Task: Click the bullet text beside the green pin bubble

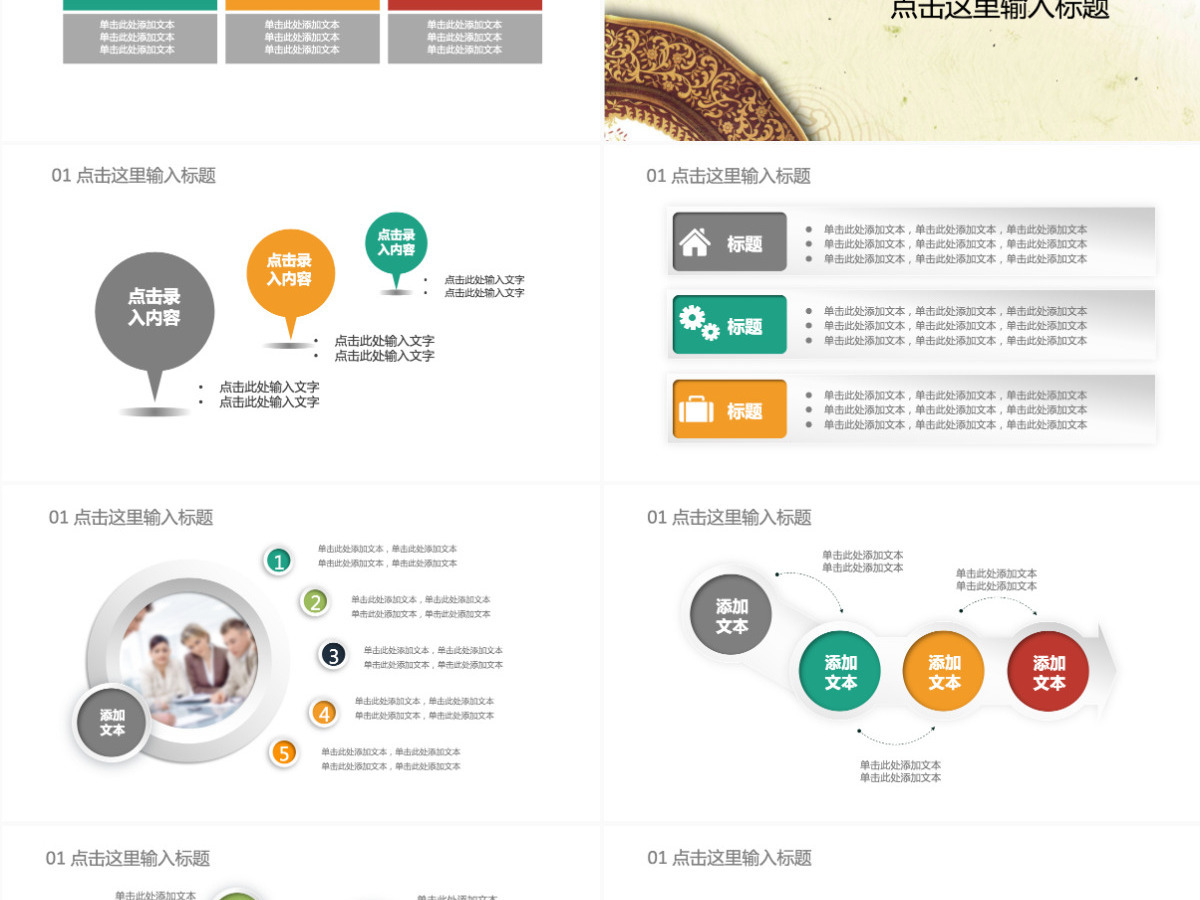Action: [x=474, y=286]
